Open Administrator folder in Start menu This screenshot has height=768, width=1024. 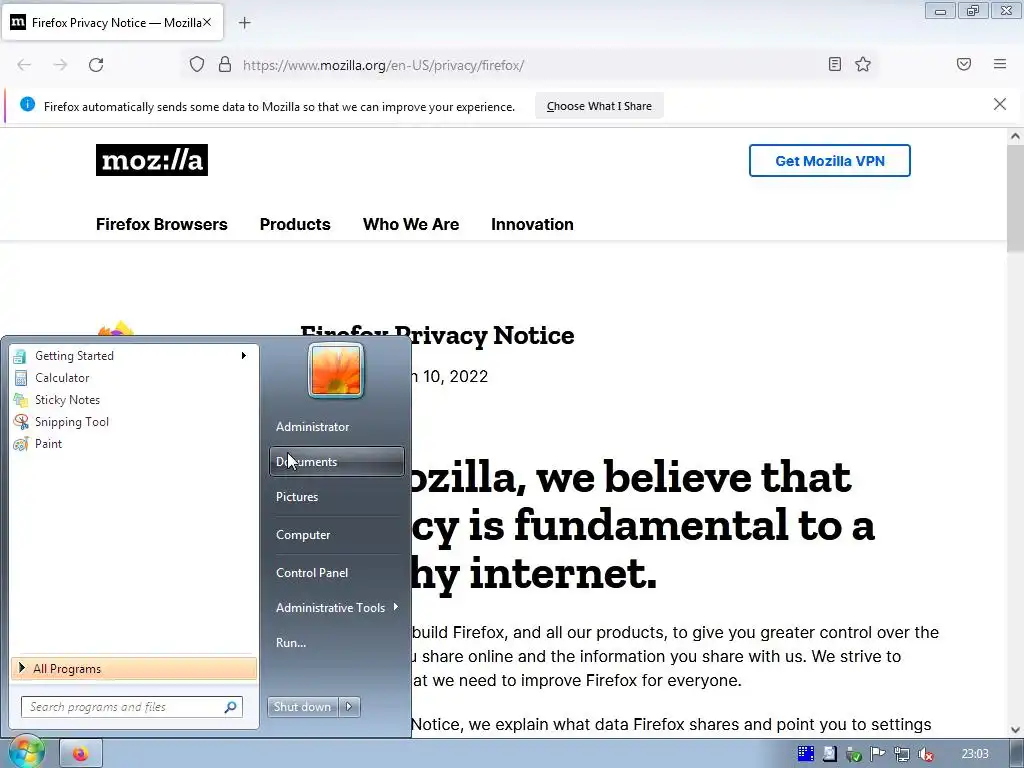click(x=337, y=426)
